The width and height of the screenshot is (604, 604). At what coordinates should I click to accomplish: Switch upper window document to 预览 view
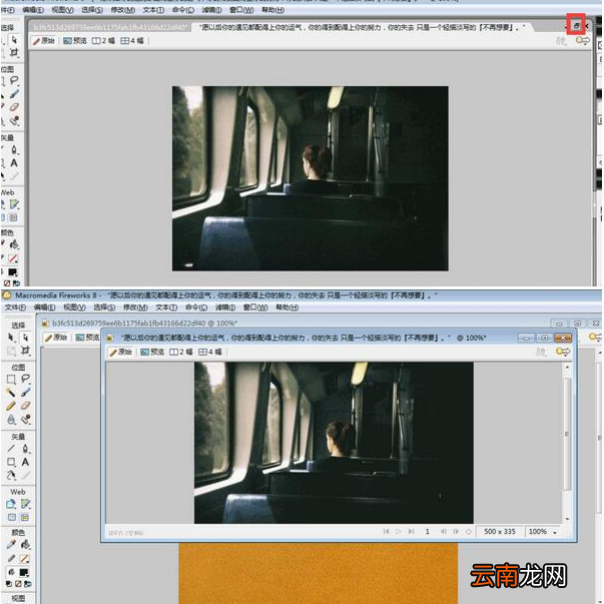(x=75, y=40)
